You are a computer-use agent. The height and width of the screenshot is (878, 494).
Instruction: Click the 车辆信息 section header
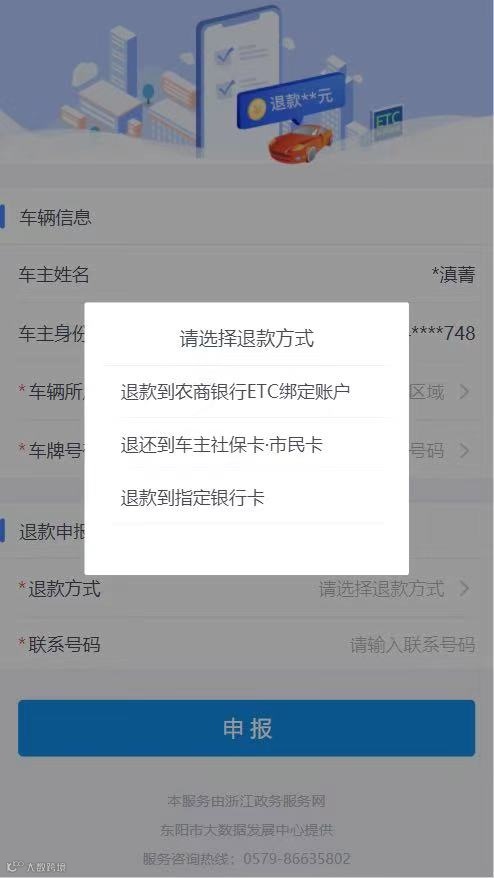click(x=55, y=217)
